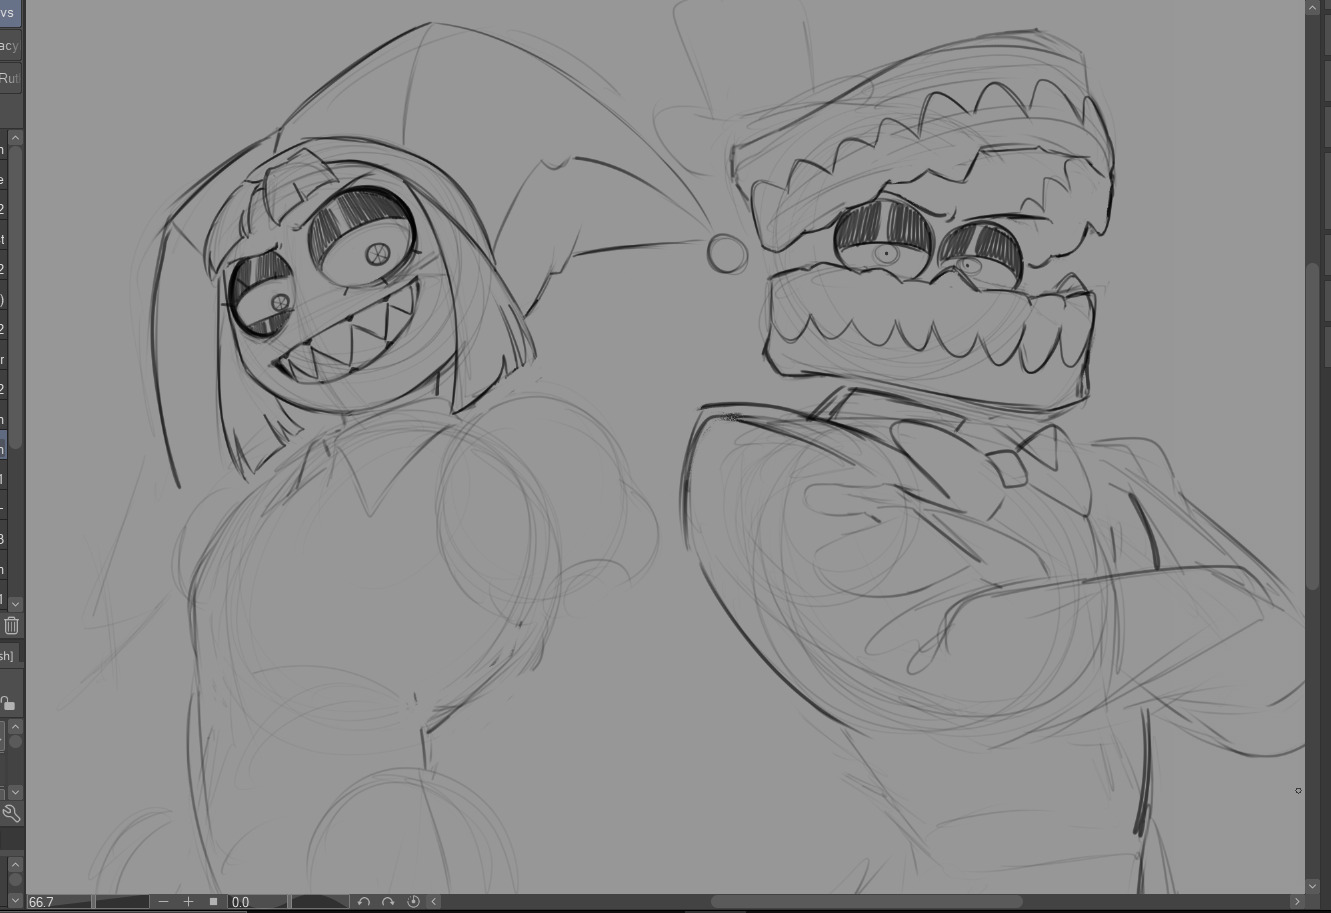Click the zoom out minus button
The height and width of the screenshot is (913, 1331).
click(164, 901)
